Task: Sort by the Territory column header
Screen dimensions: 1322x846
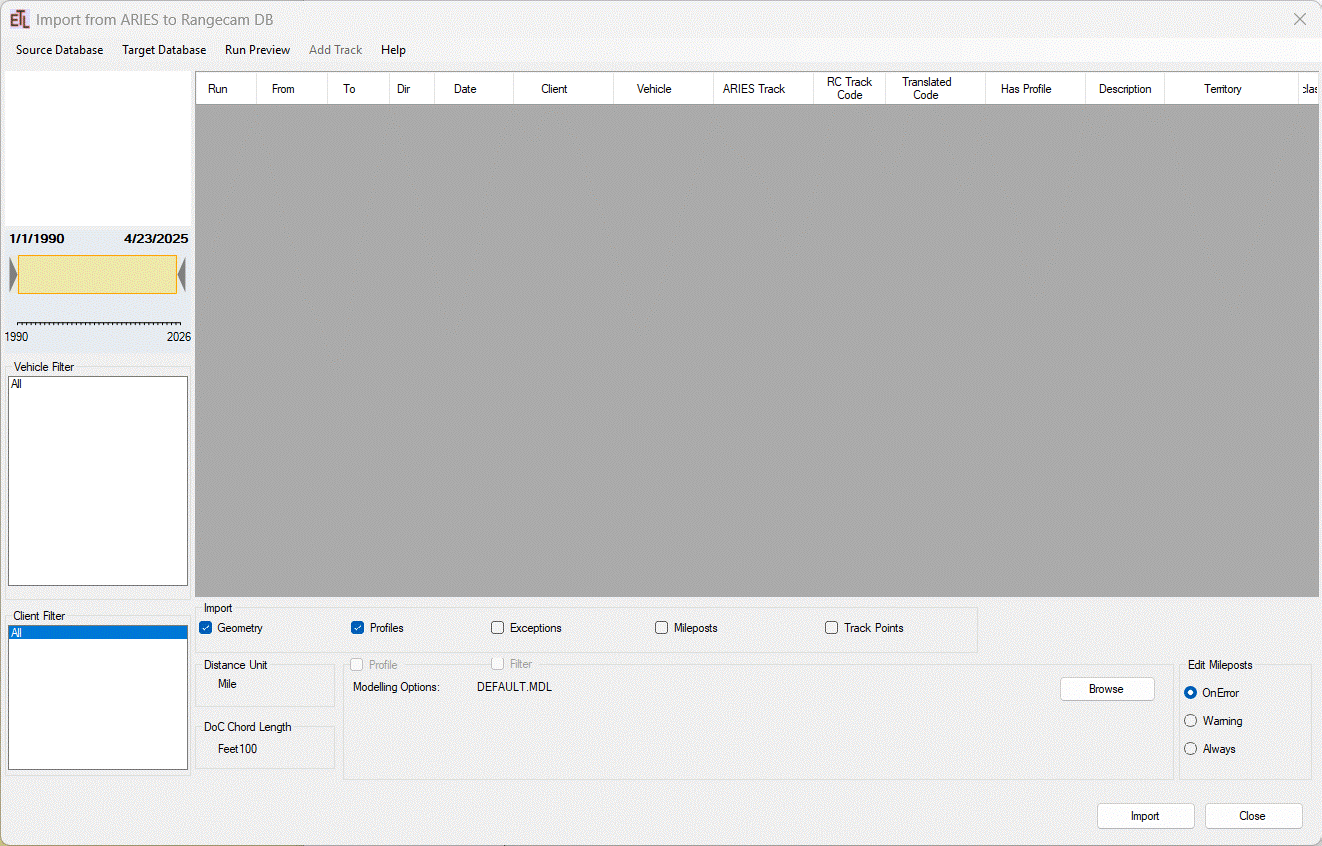Action: [1231, 89]
